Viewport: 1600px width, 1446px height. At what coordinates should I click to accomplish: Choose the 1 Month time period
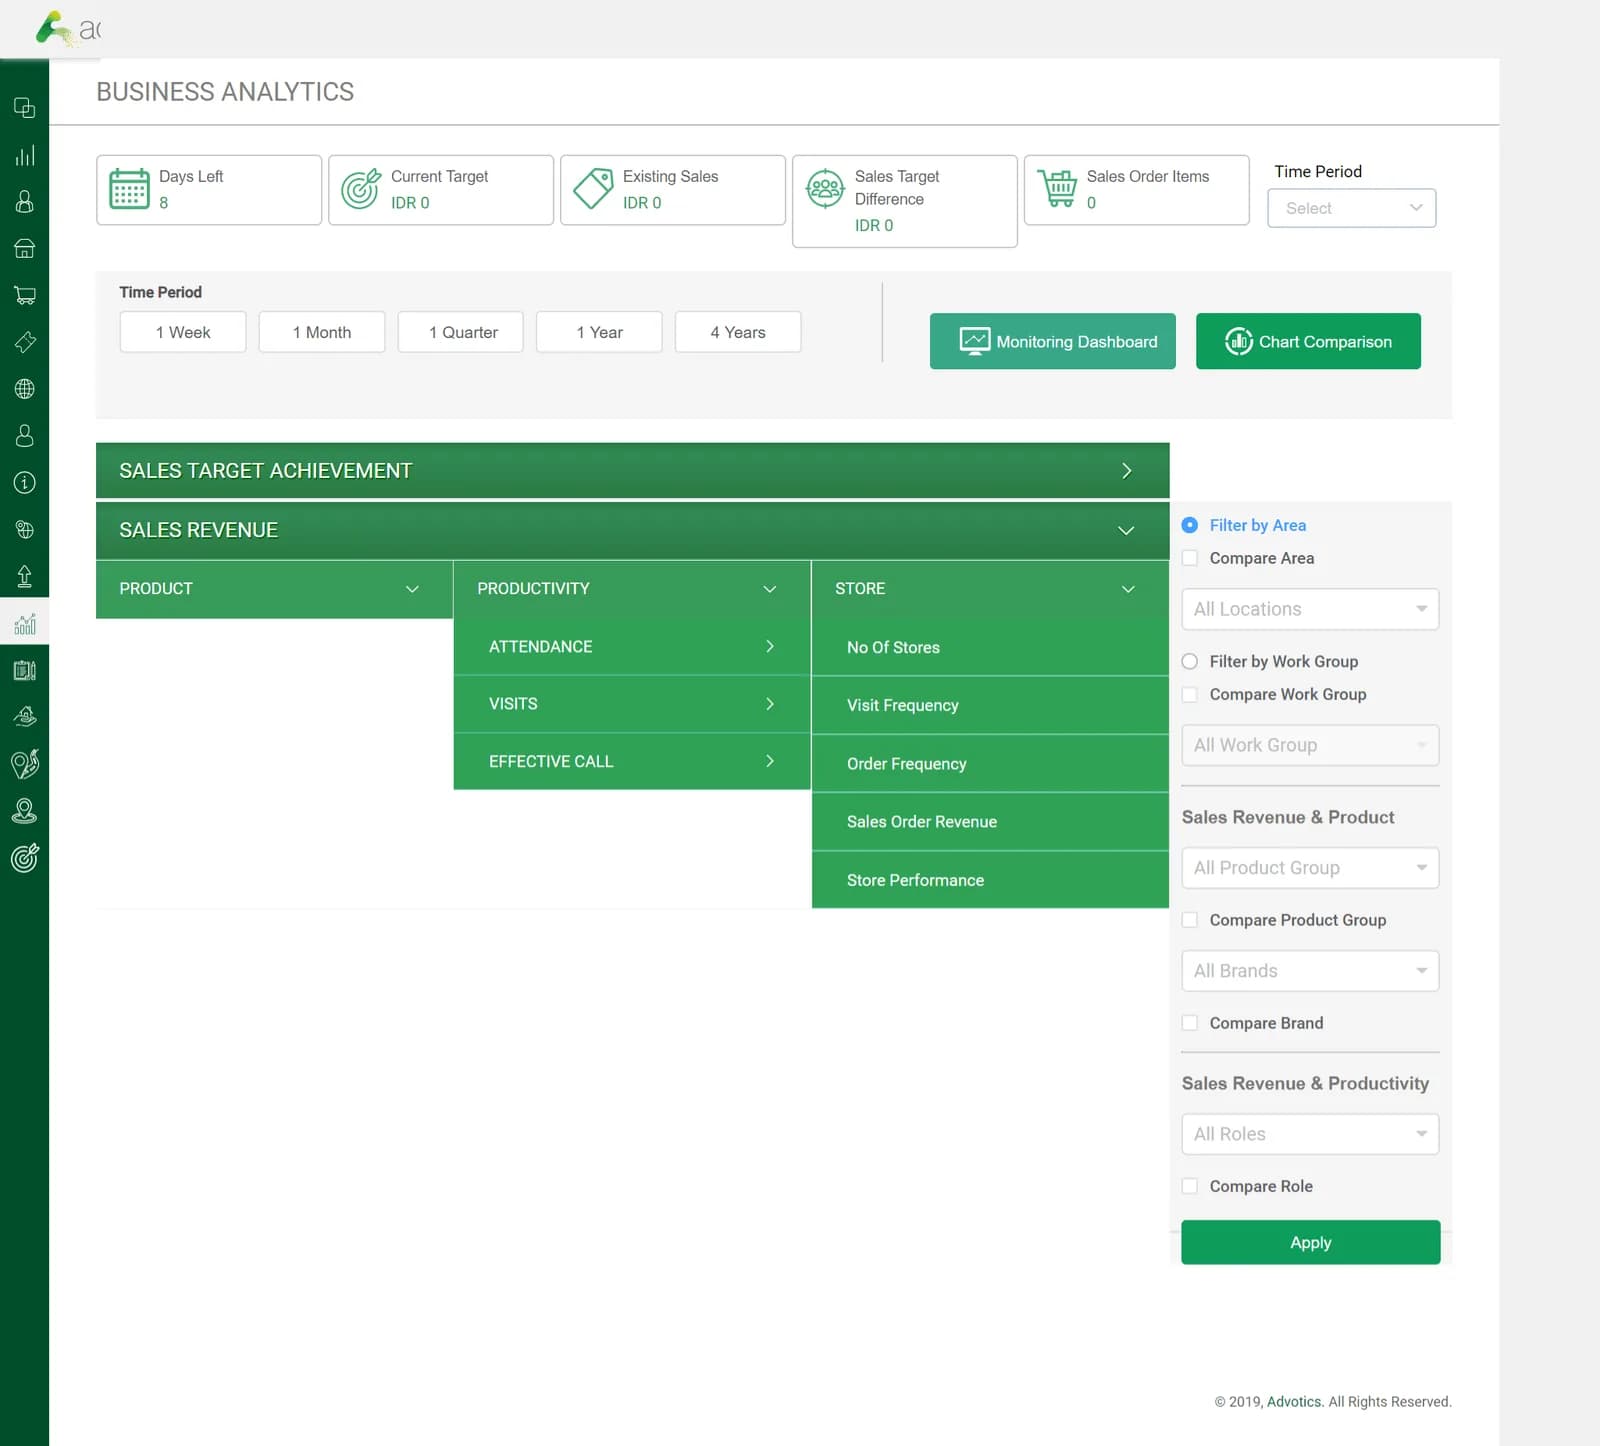[322, 332]
